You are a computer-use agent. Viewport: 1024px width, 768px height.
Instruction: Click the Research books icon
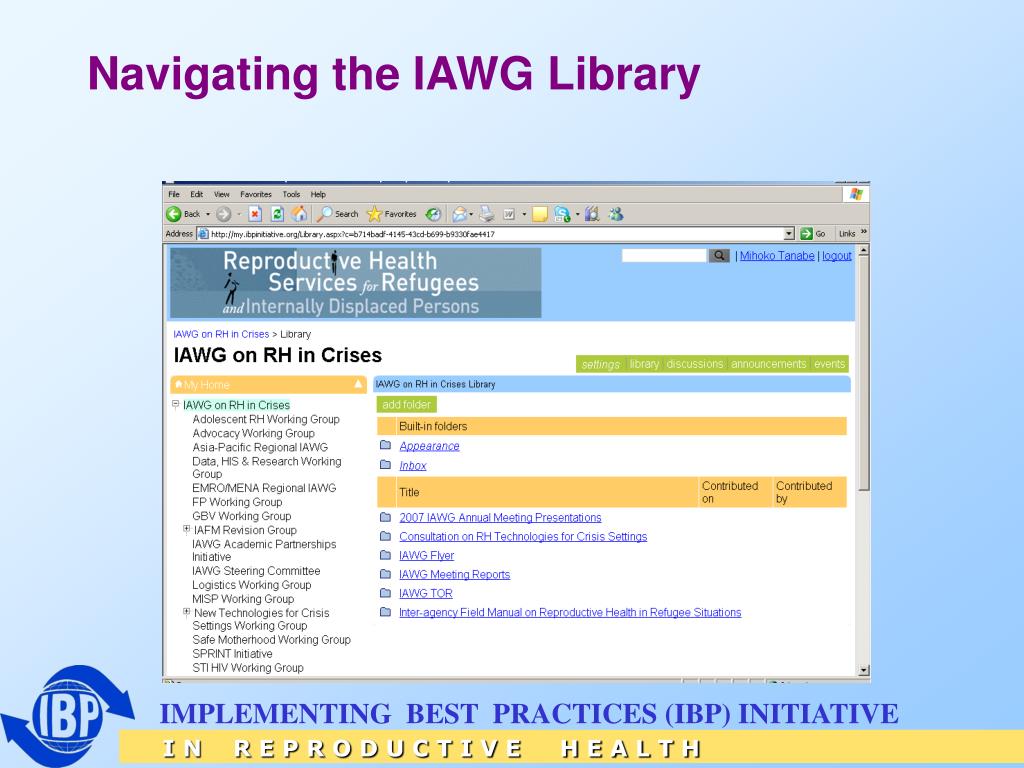[592, 214]
